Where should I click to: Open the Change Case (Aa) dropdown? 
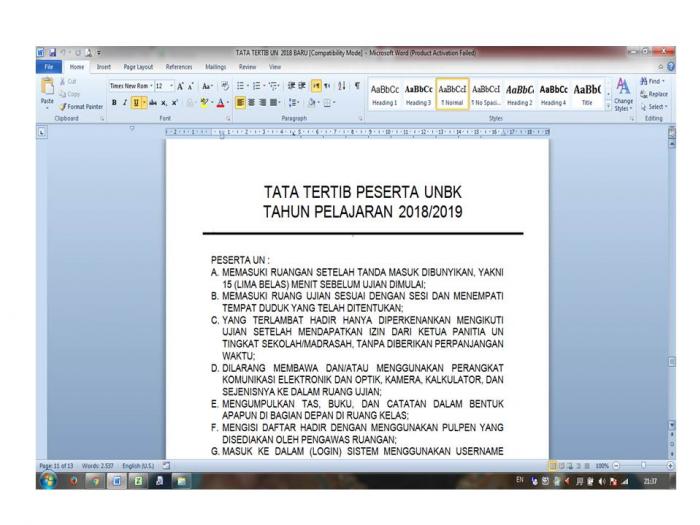tap(207, 86)
